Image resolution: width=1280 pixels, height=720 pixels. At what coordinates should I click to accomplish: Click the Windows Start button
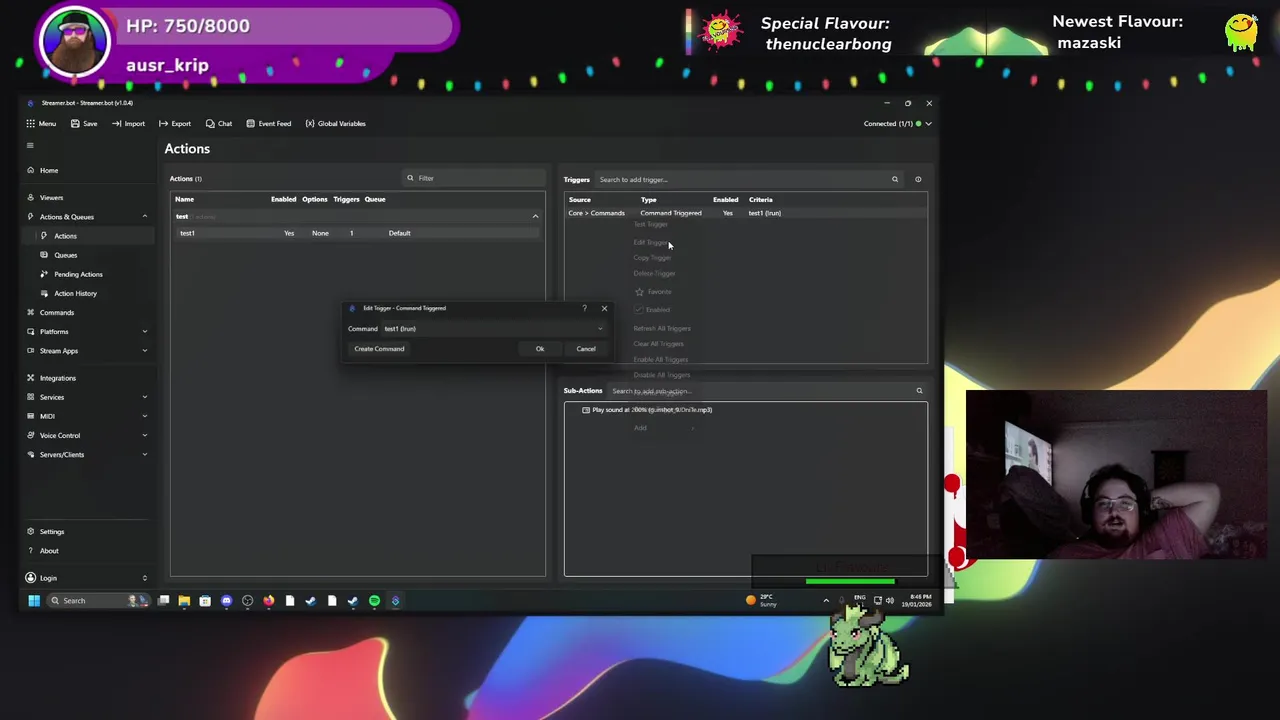tap(33, 600)
